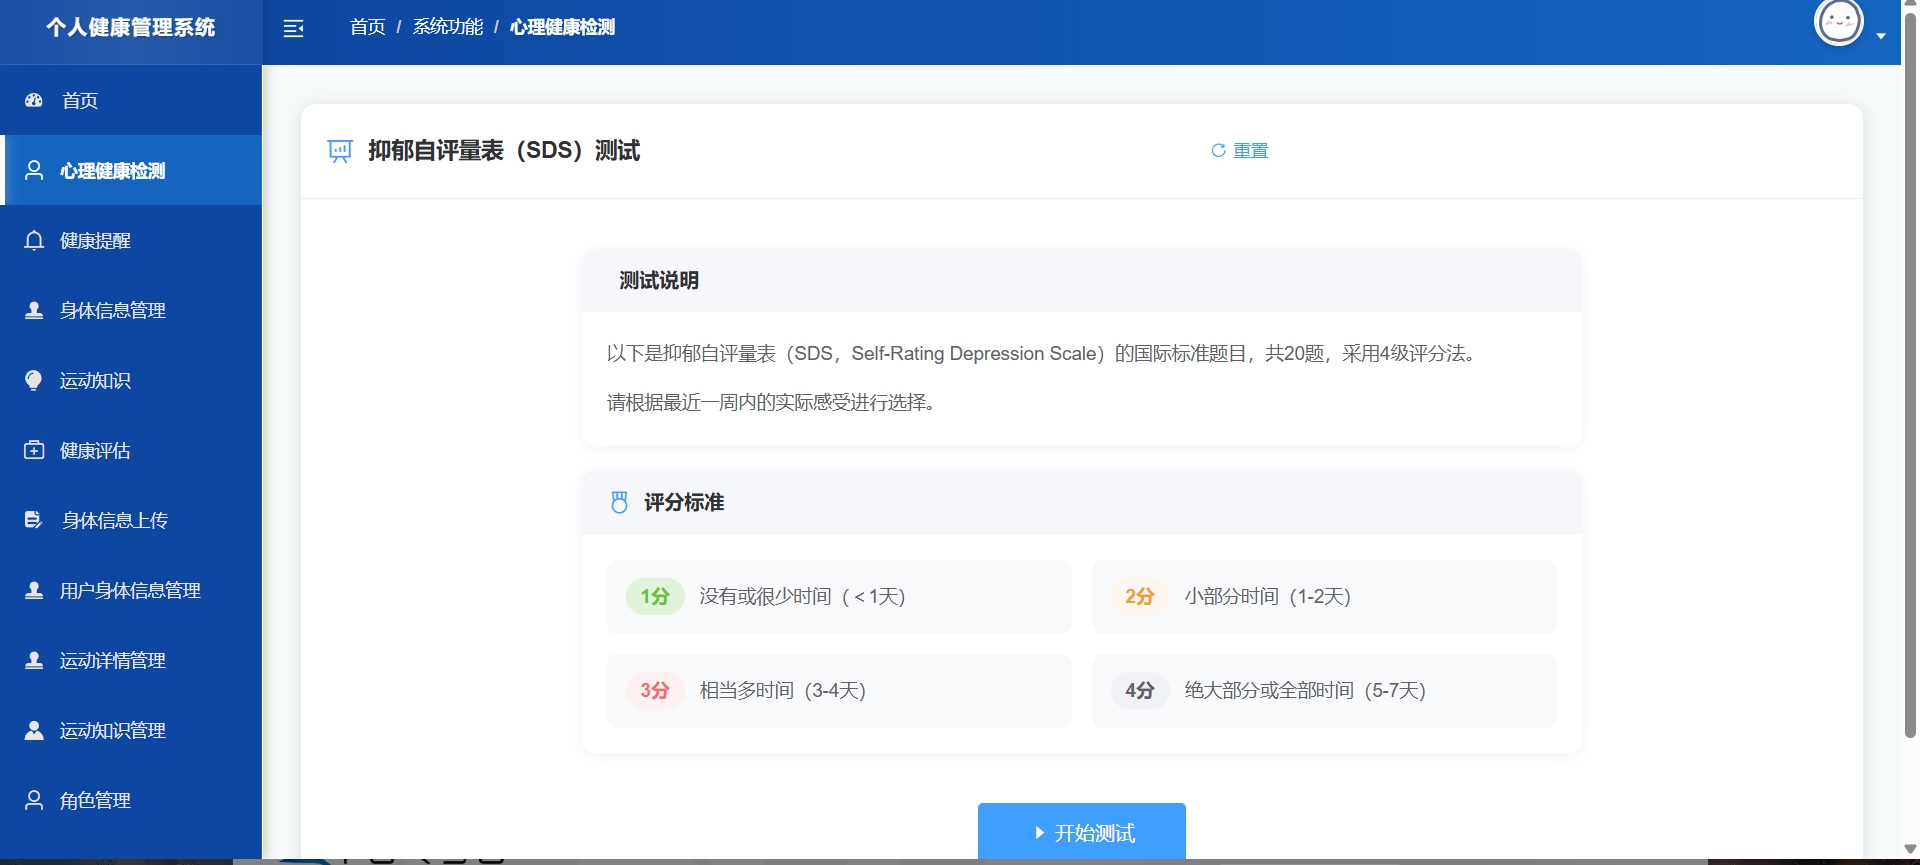
Task: Open 角色管理 menu item
Action: [131, 800]
